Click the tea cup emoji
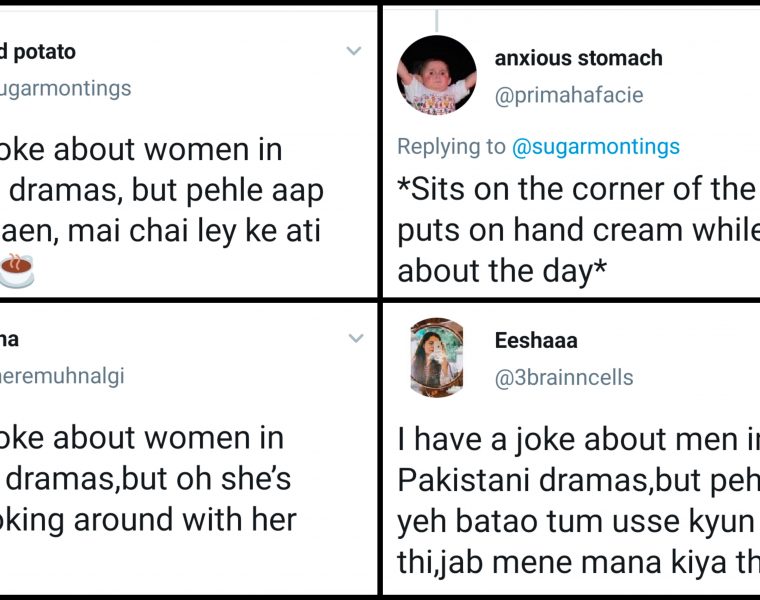 16,270
